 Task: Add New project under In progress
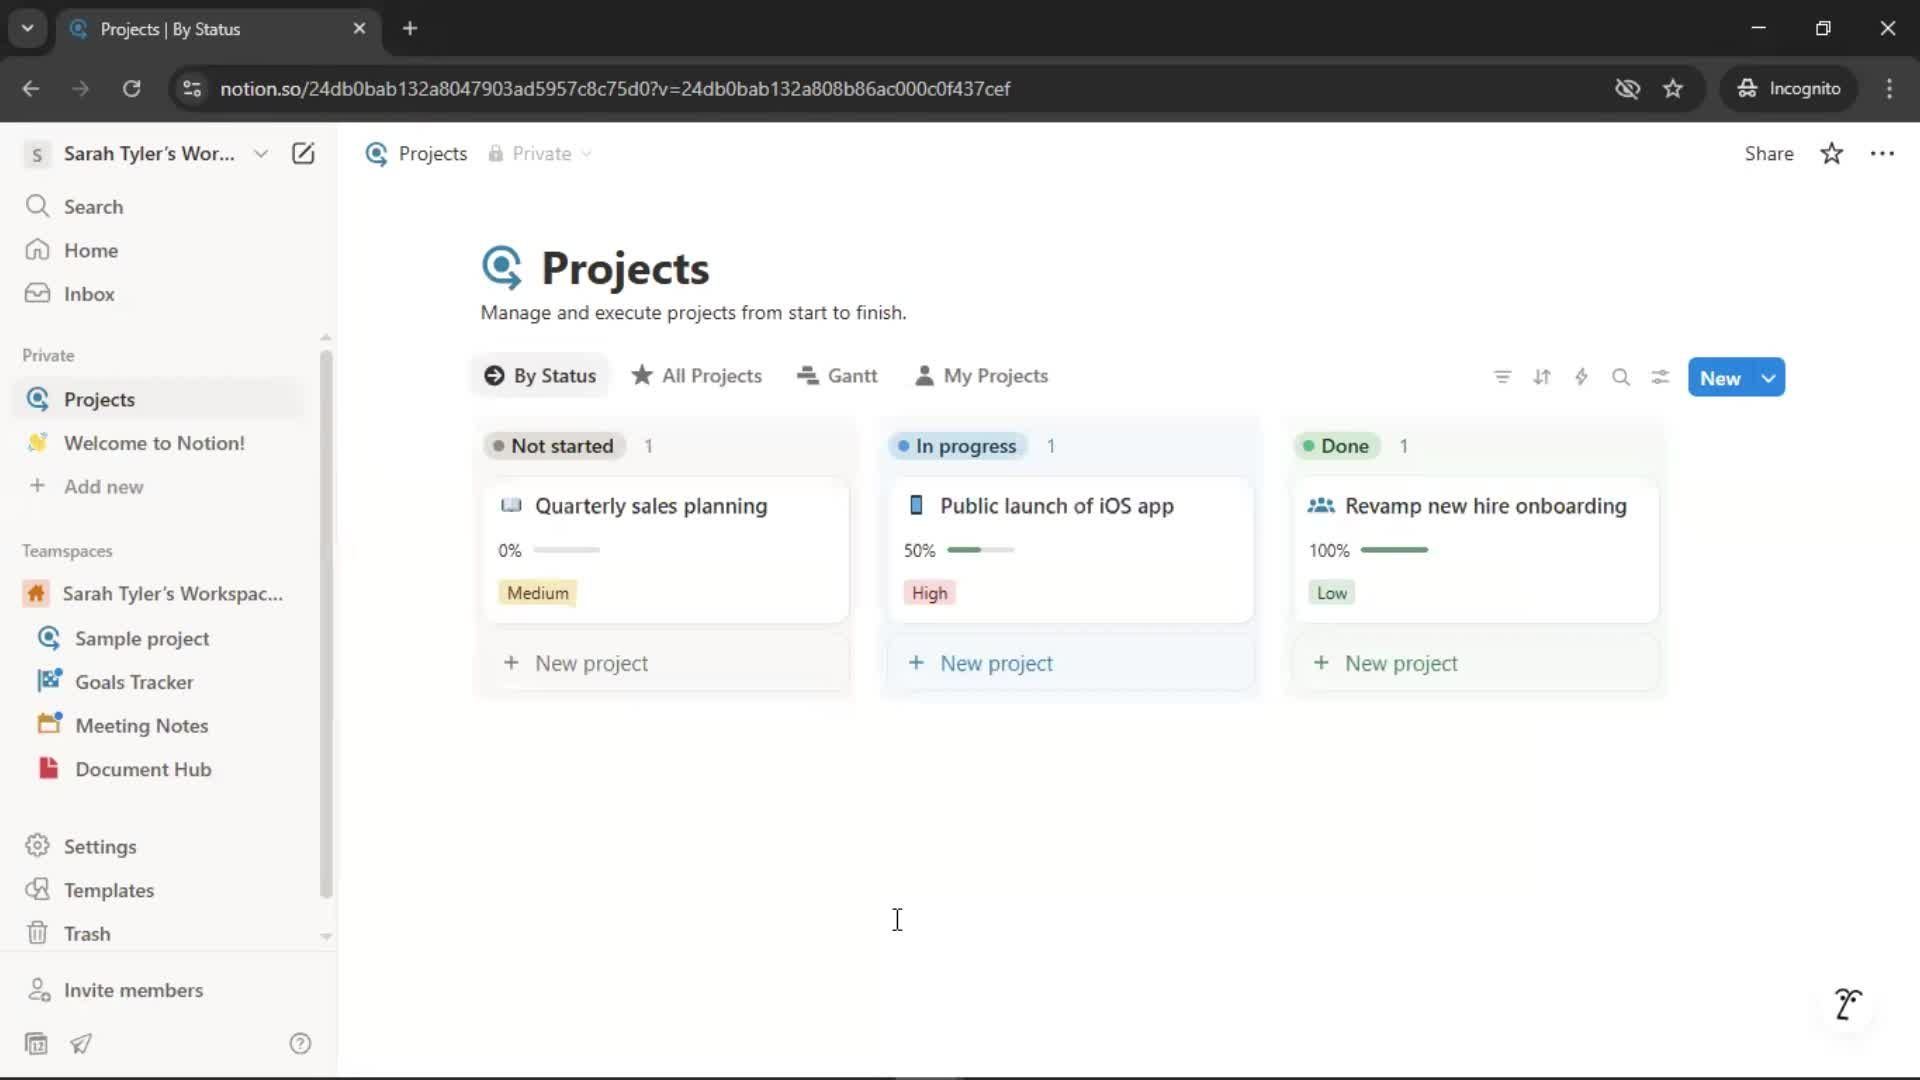tap(1071, 663)
